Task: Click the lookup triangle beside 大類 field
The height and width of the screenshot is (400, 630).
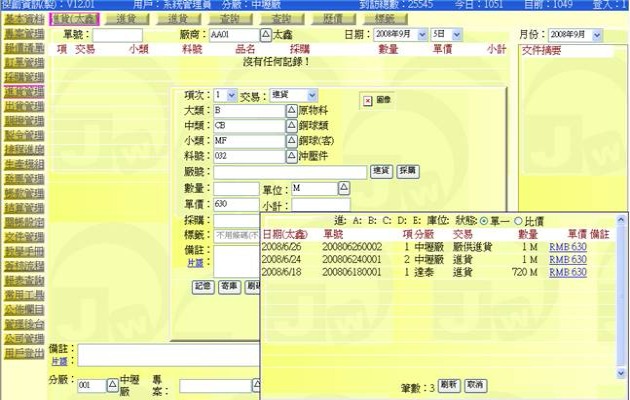Action: [292, 110]
